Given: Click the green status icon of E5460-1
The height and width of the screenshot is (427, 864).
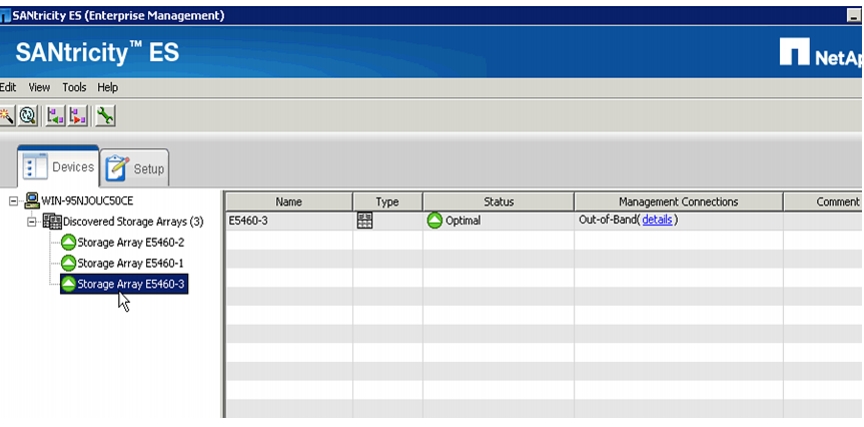Looking at the screenshot, I should click(68, 263).
